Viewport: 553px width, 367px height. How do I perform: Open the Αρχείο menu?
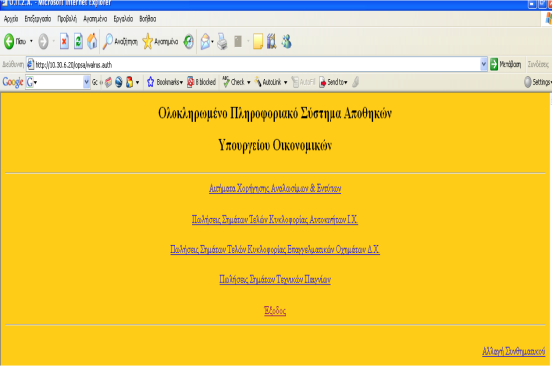click(x=11, y=19)
